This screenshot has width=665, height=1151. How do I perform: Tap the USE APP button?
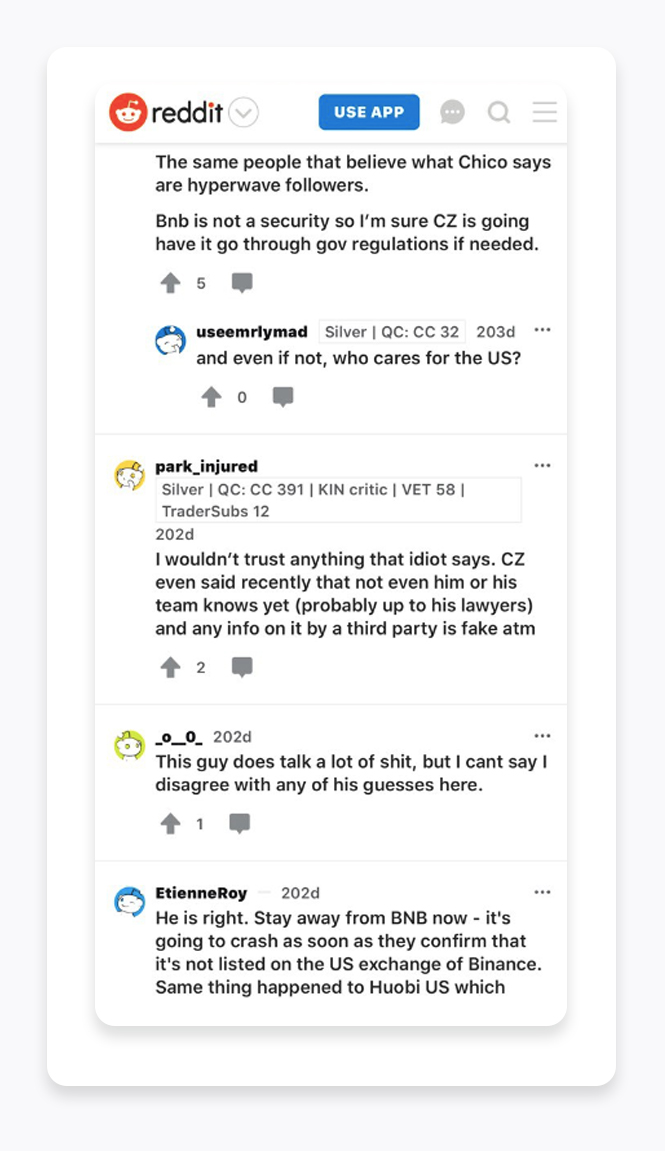pyautogui.click(x=369, y=112)
